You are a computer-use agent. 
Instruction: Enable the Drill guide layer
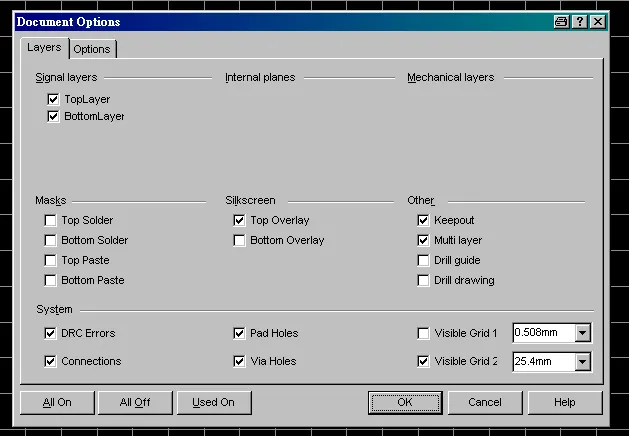pos(423,260)
